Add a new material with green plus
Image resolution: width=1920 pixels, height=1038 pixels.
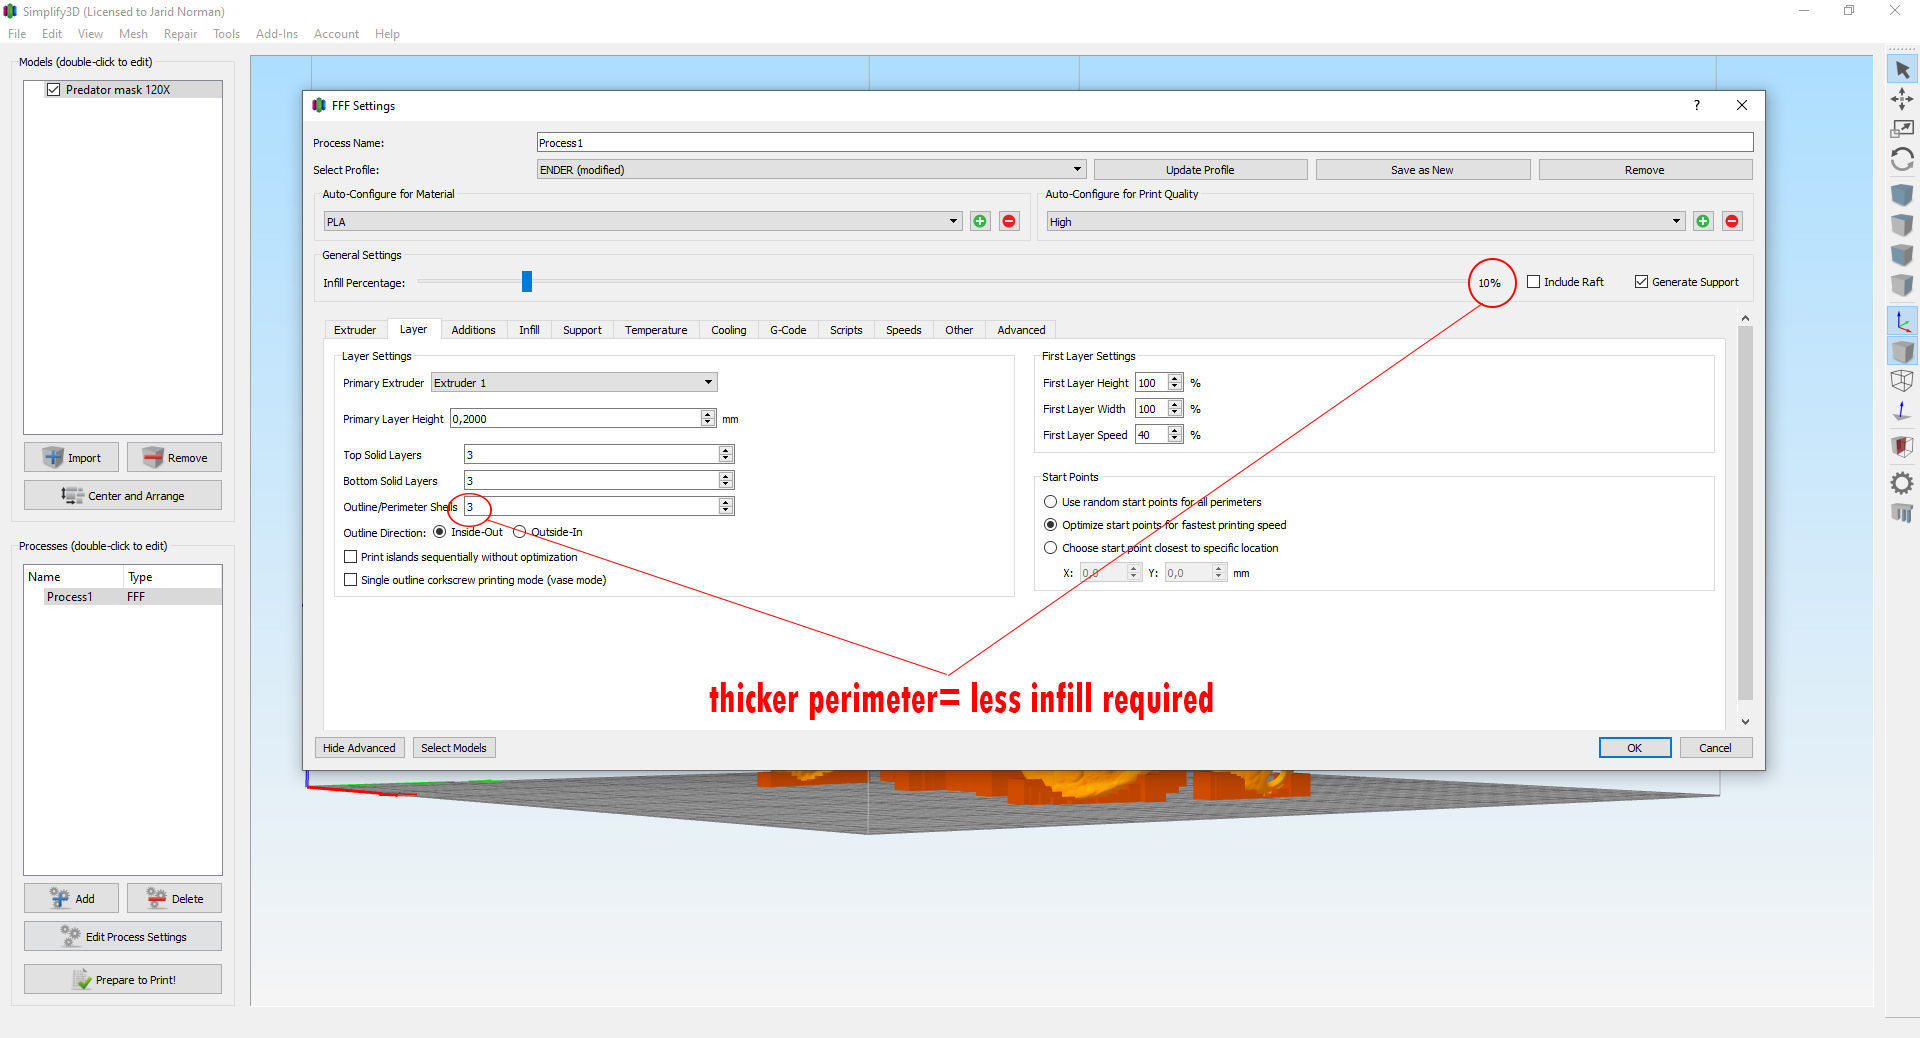coord(980,221)
